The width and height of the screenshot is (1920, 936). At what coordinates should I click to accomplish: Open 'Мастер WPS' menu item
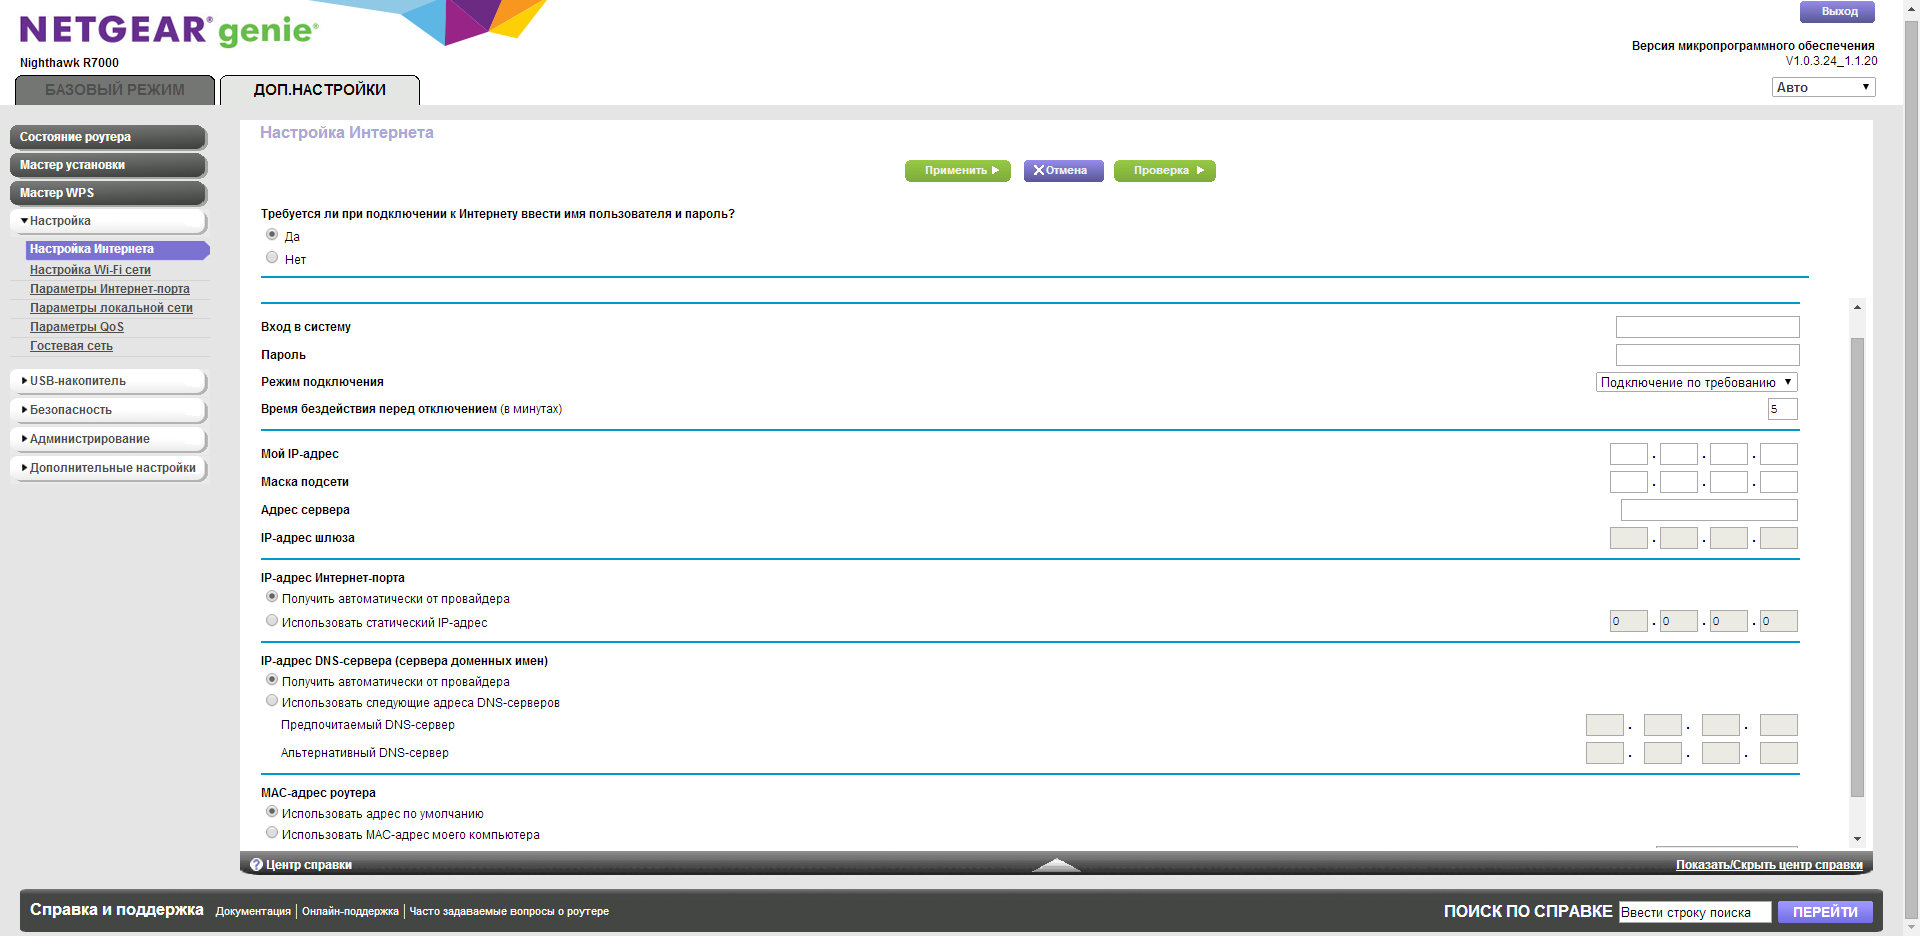pos(108,193)
